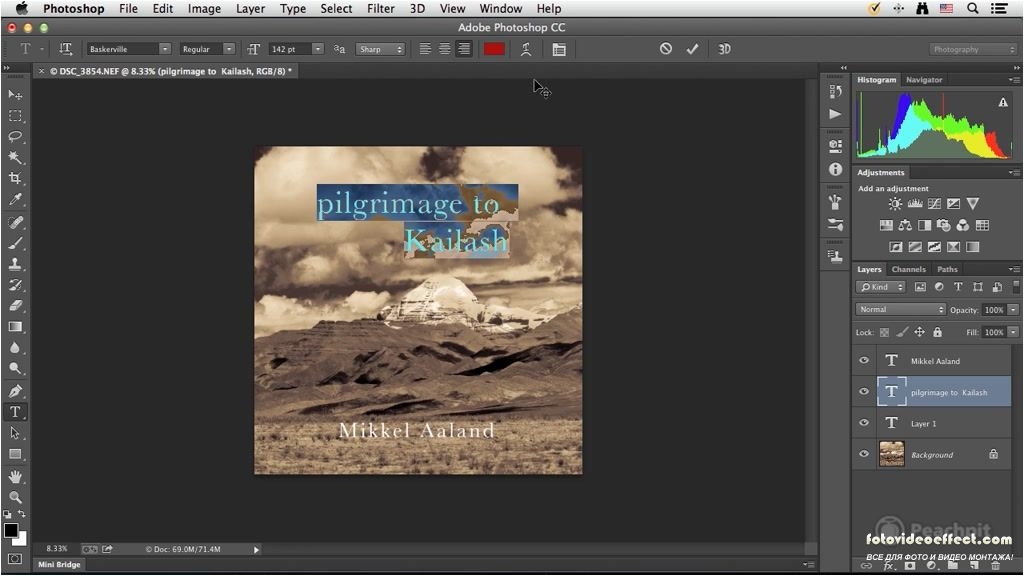
Task: Select the Move tool
Action: click(15, 95)
